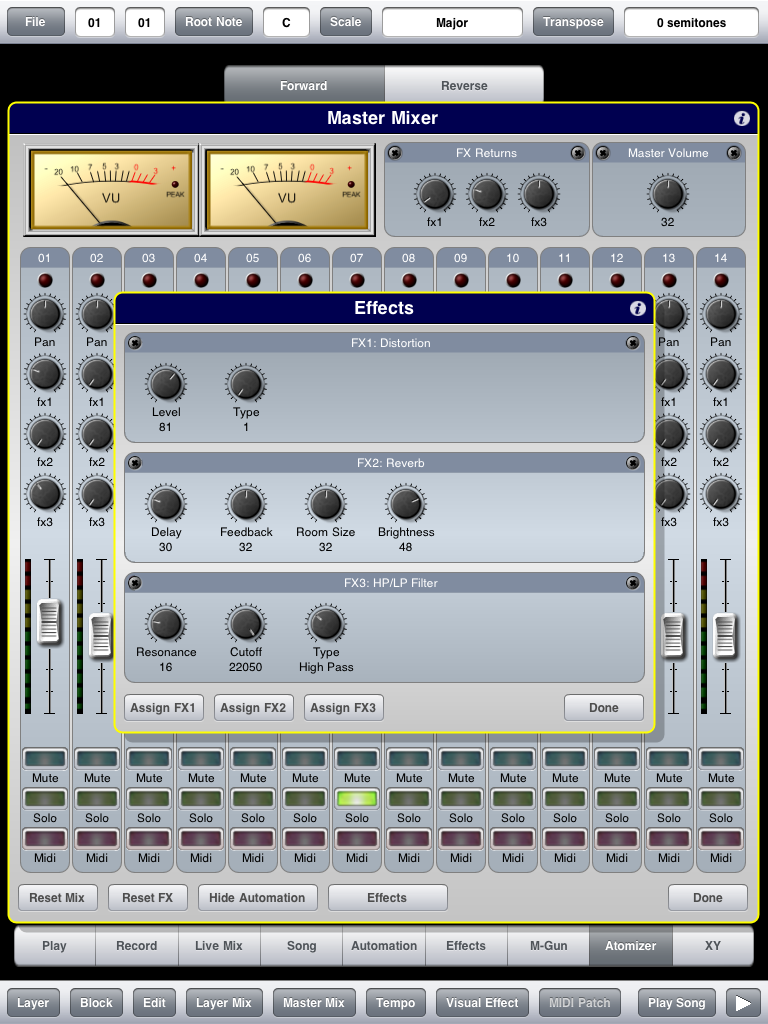Image resolution: width=768 pixels, height=1024 pixels.
Task: Open the Root Note value C
Action: click(286, 22)
